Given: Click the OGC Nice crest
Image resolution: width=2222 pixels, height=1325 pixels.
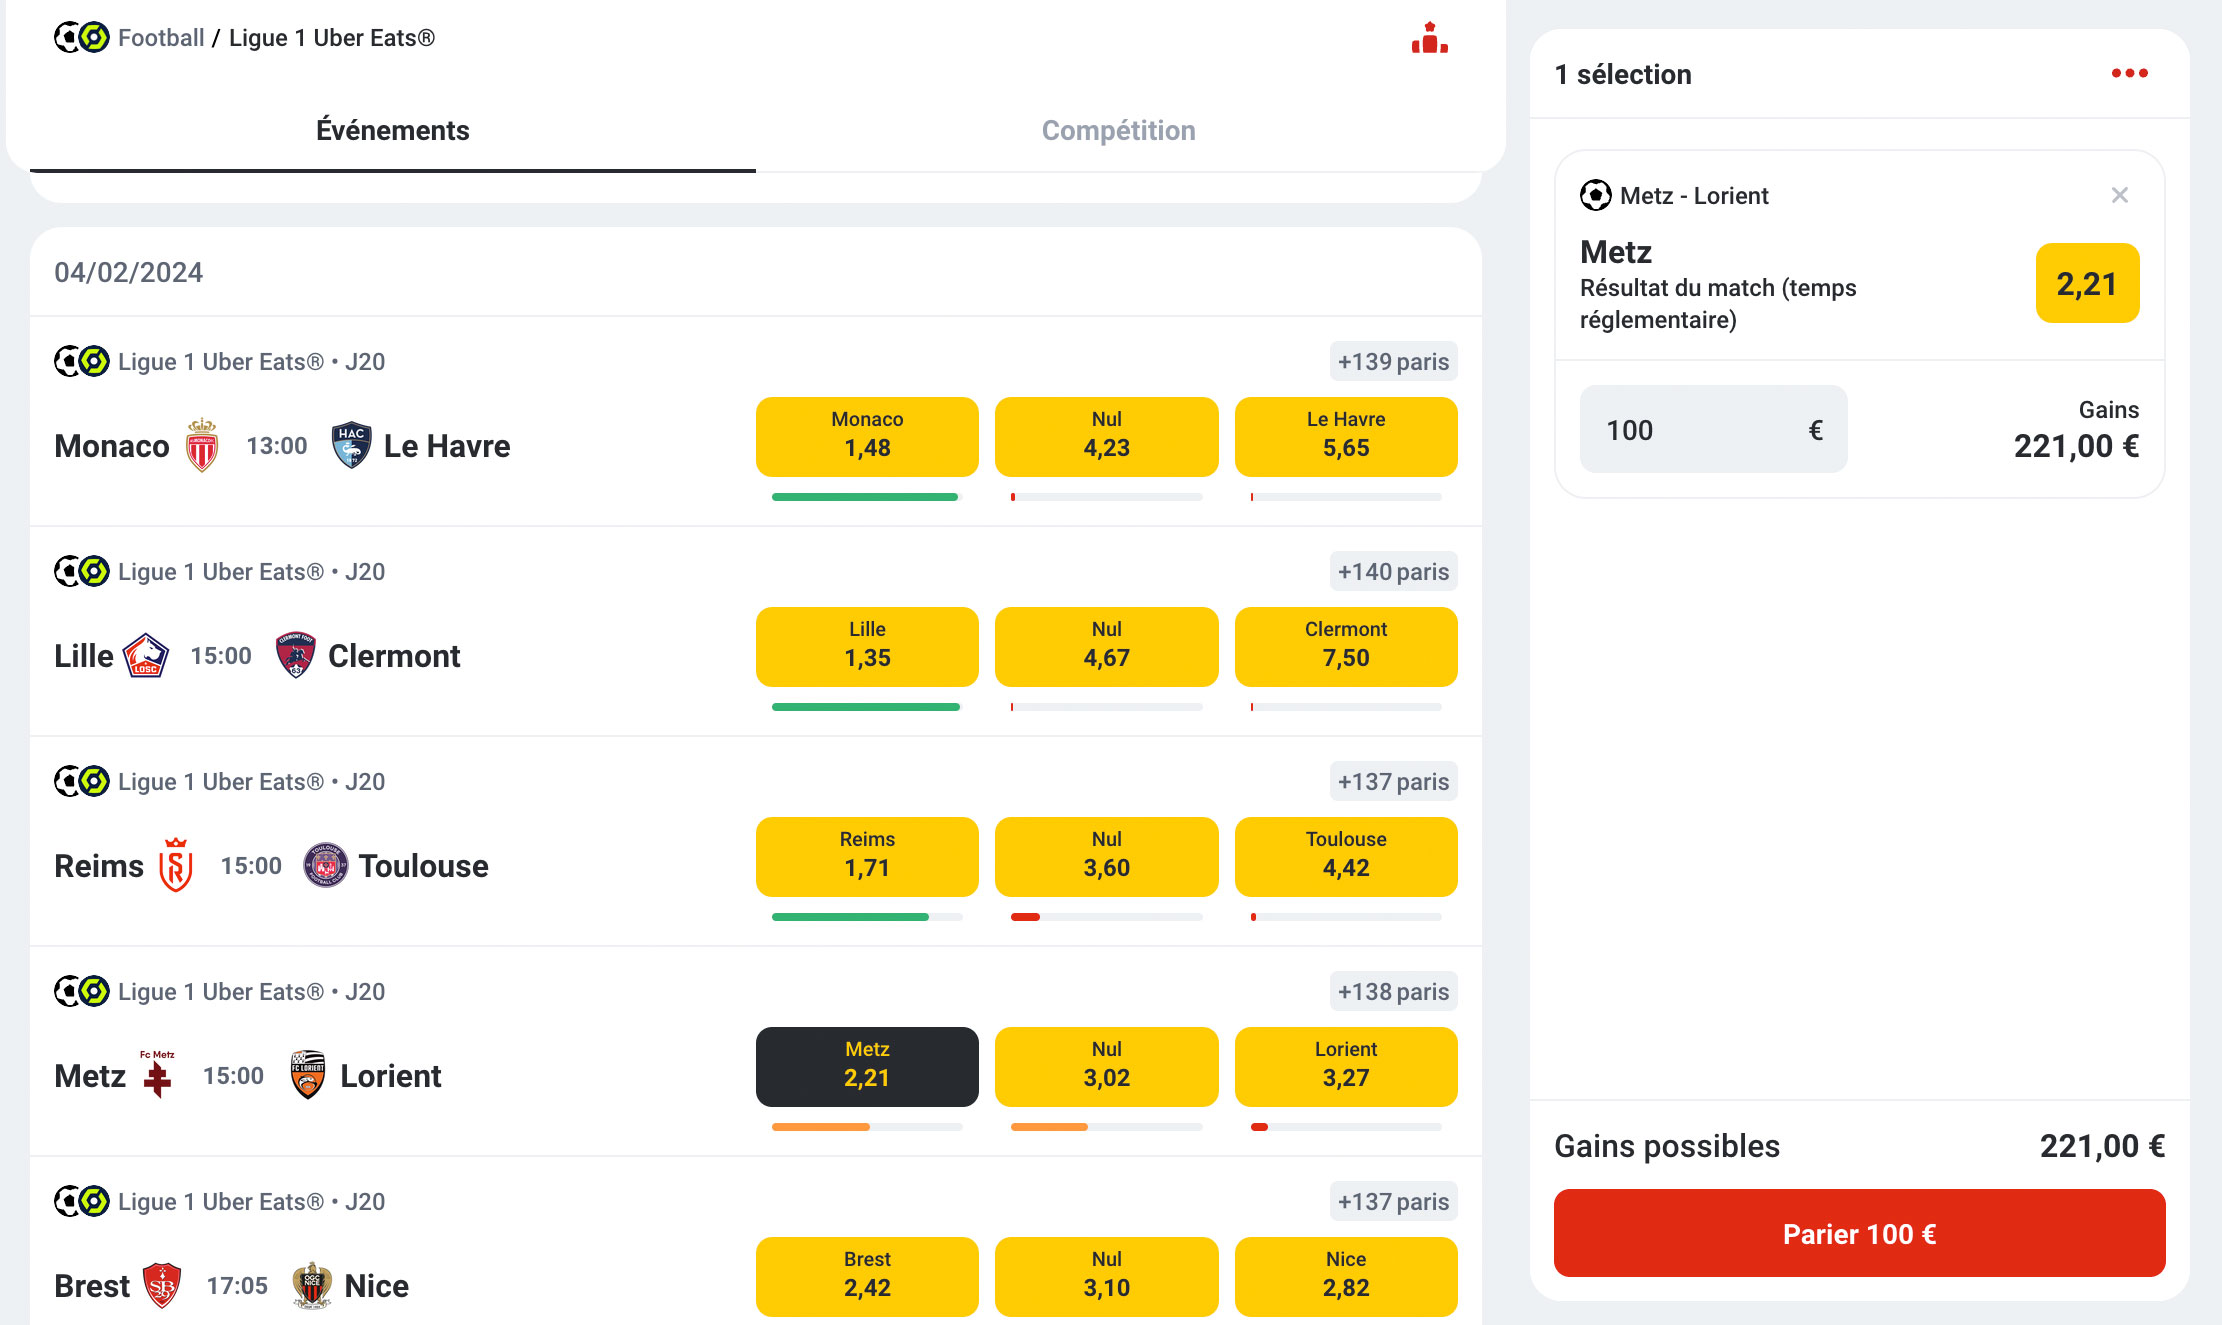Looking at the screenshot, I should [312, 1285].
